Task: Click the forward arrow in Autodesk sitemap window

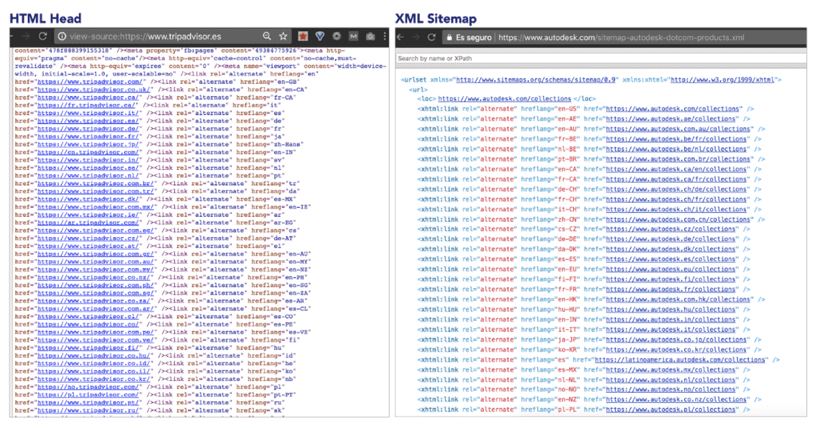Action: pos(416,37)
